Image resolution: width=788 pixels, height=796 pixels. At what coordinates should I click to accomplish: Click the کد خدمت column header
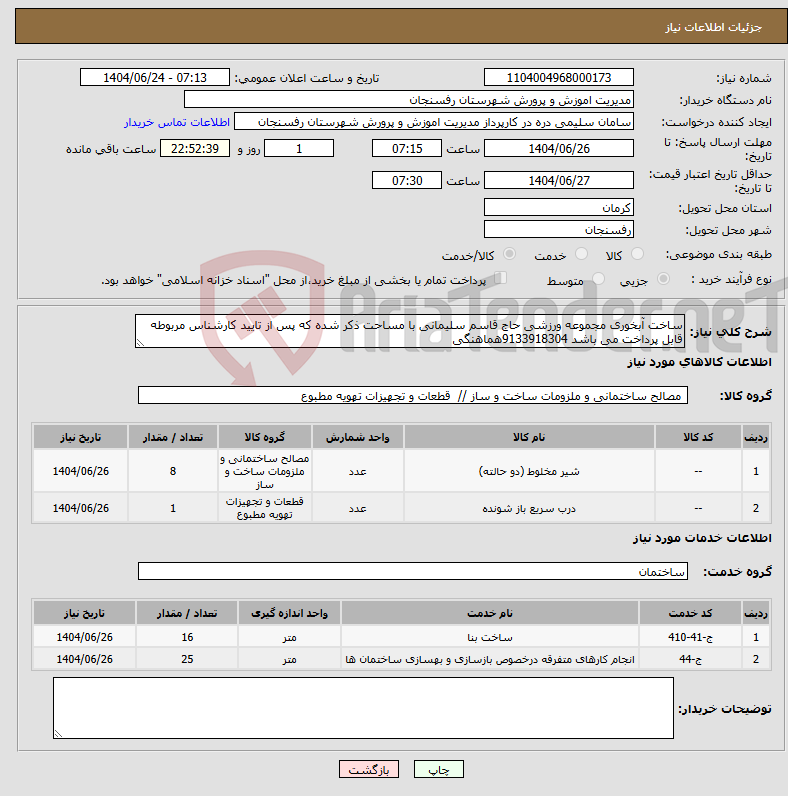point(690,613)
